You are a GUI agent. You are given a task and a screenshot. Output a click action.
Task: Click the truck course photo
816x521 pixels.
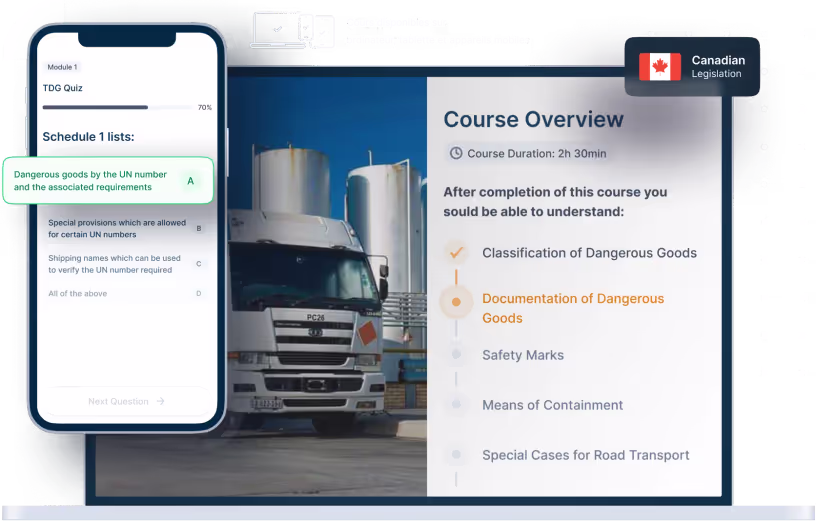pos(327,286)
